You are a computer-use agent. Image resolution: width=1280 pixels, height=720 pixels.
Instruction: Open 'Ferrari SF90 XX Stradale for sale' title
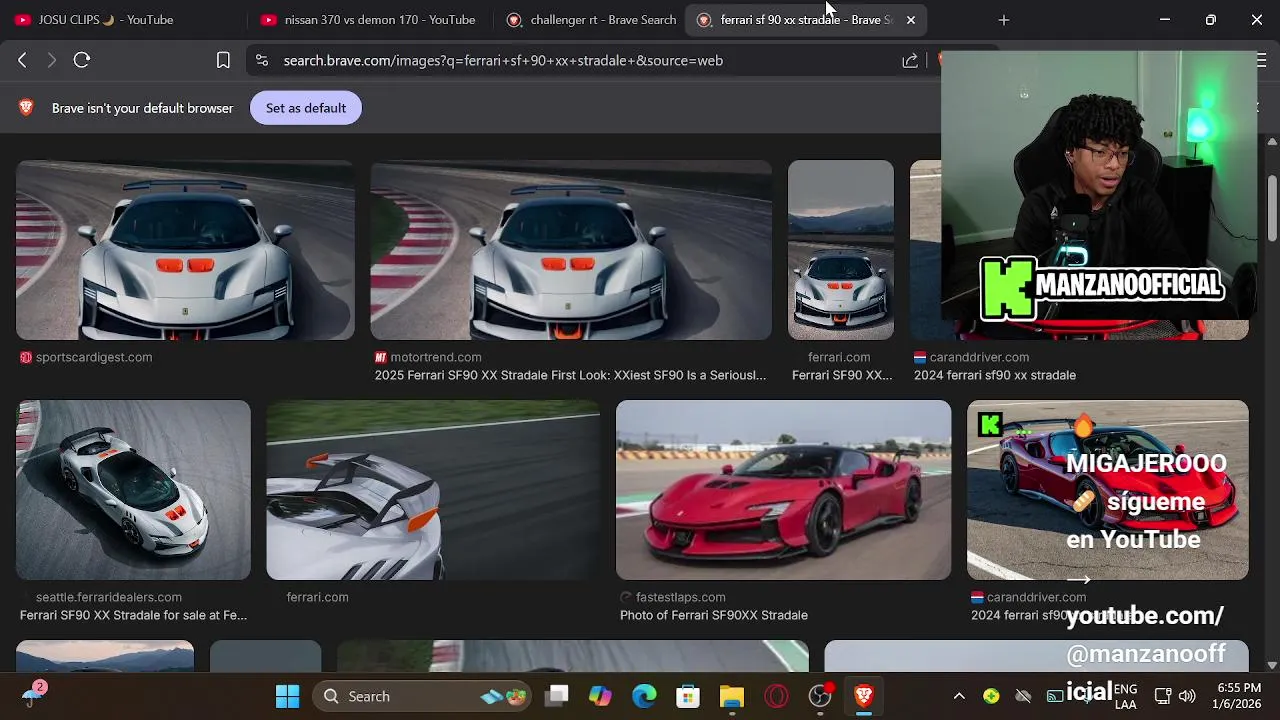tap(133, 615)
